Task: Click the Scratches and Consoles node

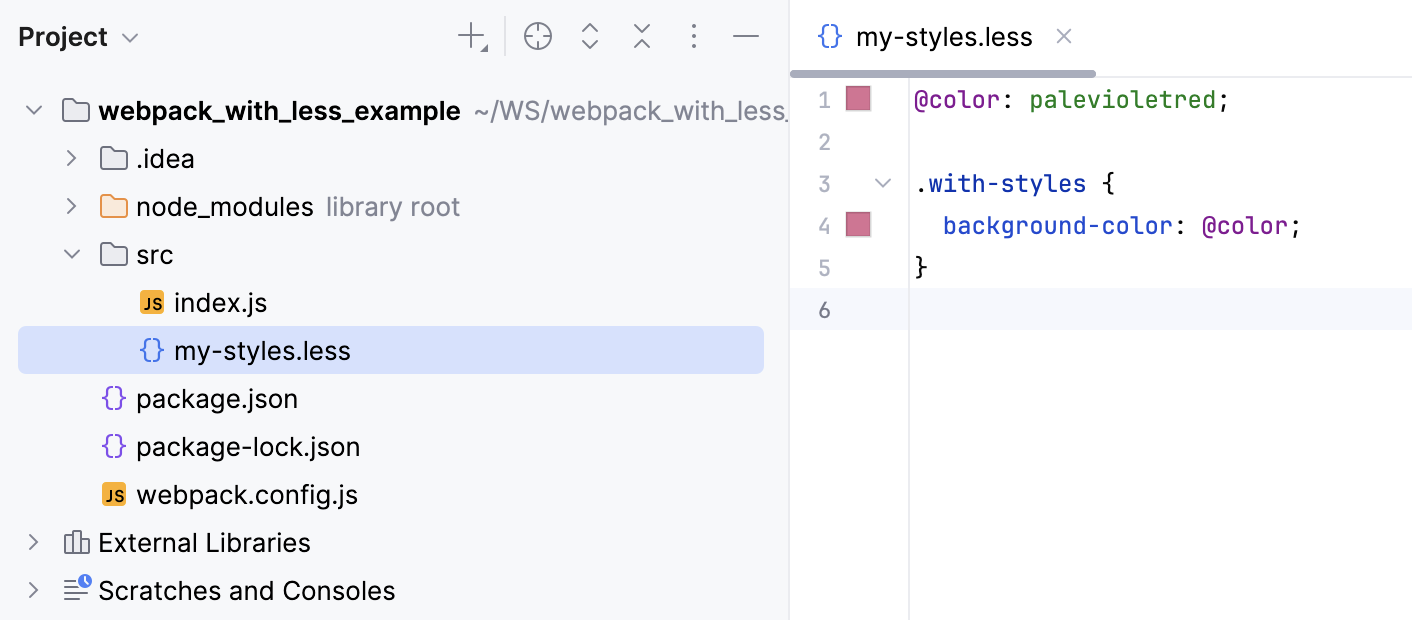Action: coord(246,590)
